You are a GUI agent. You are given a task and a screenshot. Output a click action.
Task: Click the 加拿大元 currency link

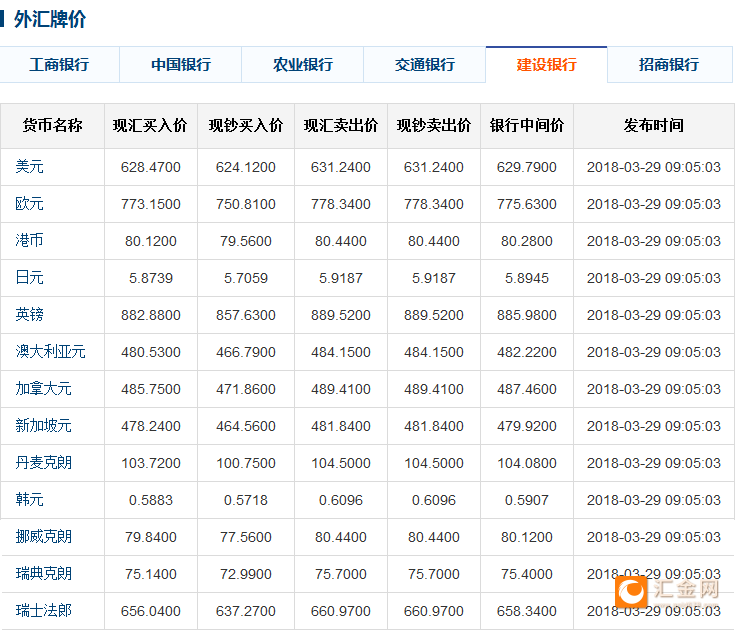click(x=44, y=389)
